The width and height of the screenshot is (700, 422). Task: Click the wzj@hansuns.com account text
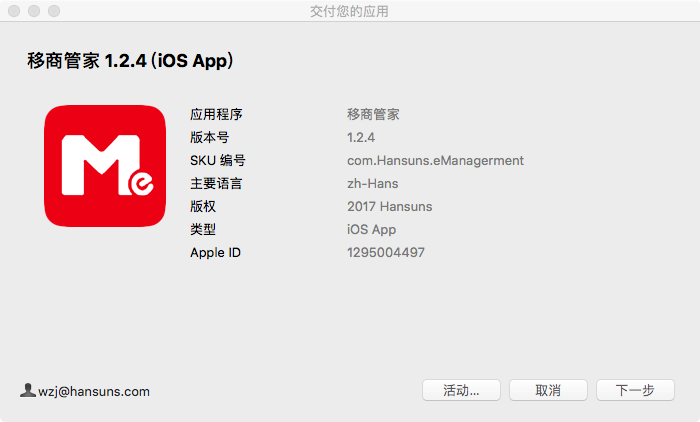94,392
